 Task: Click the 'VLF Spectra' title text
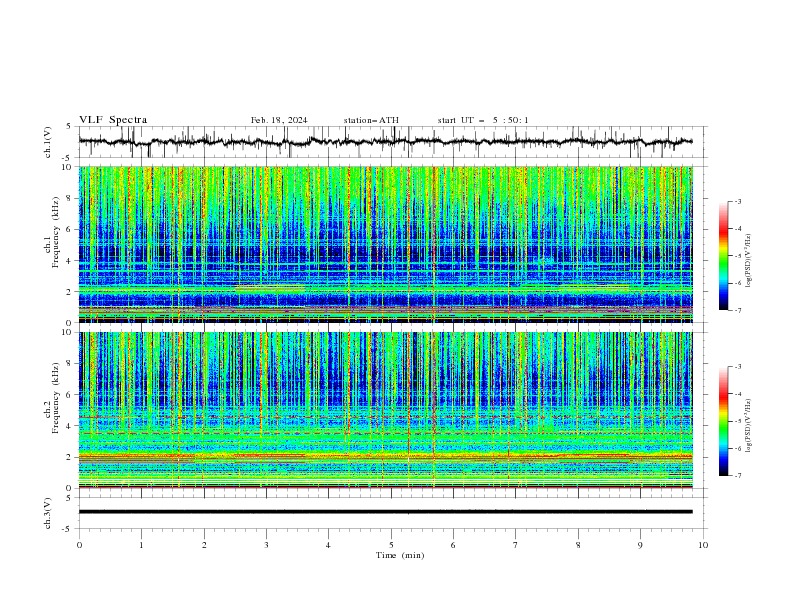tap(113, 120)
